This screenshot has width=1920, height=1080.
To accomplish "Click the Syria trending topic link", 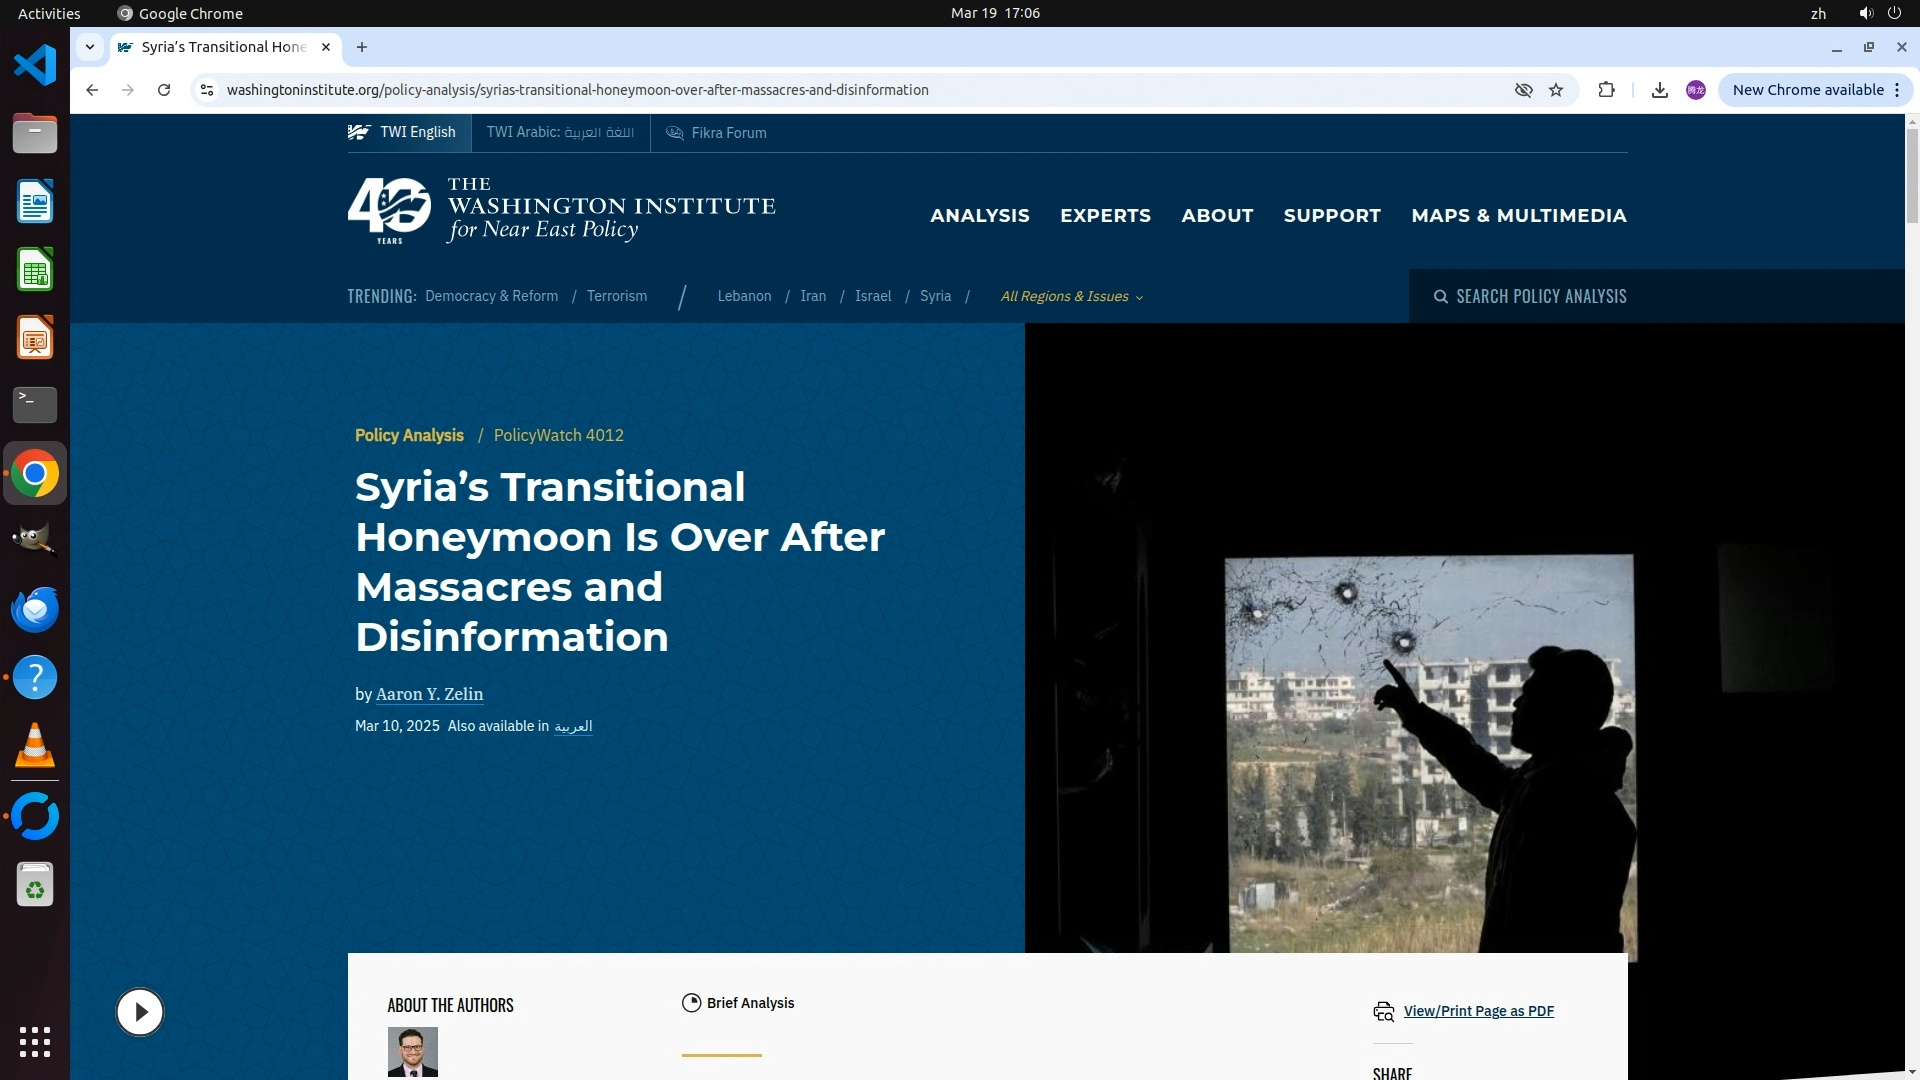I will 935,296.
